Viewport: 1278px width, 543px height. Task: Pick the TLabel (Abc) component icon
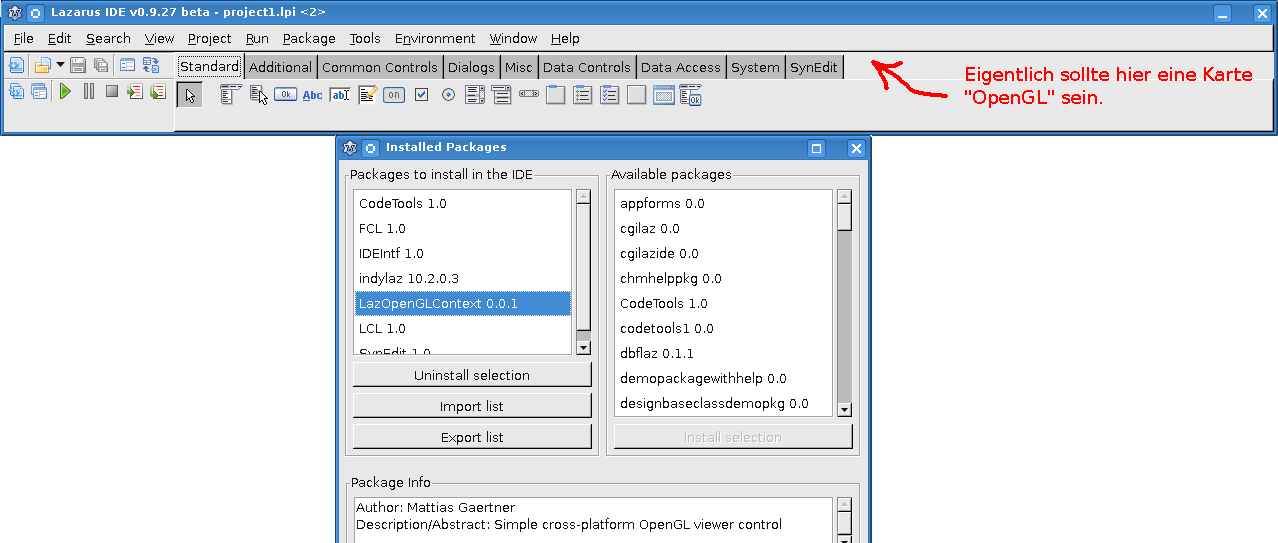(313, 95)
